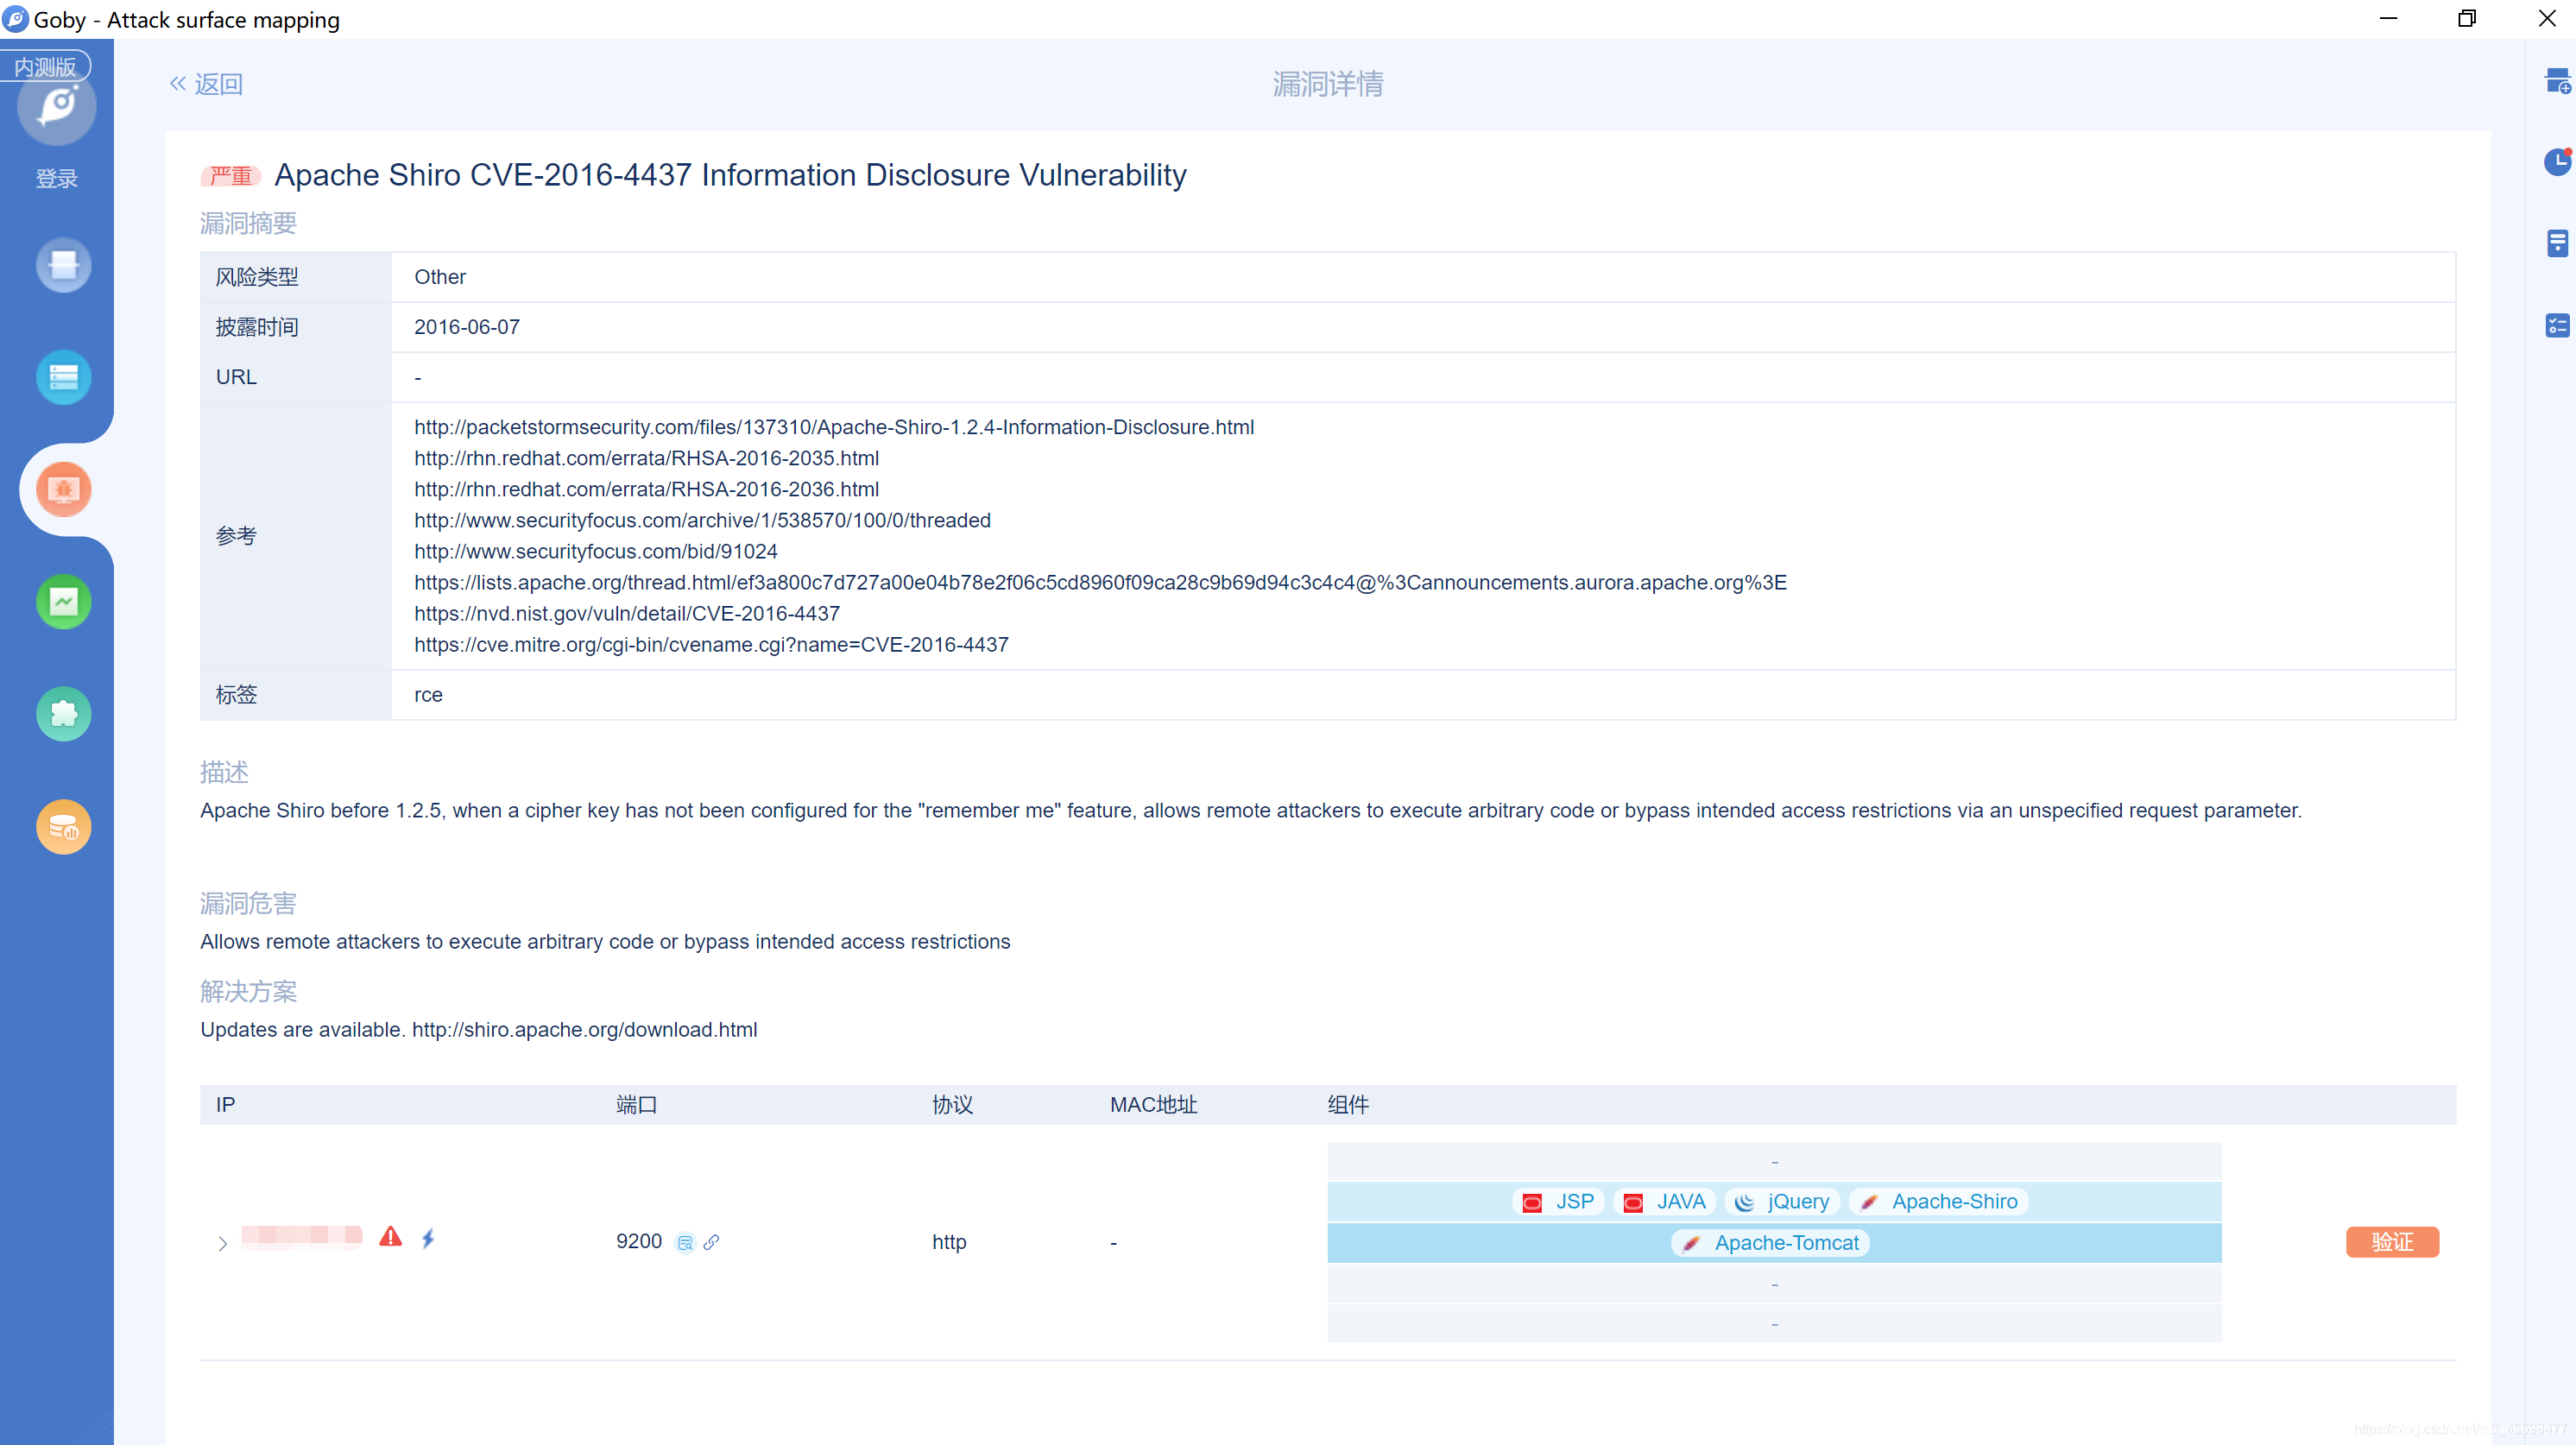2576x1445 pixels.
Task: Open the task history clock icon
Action: pyautogui.click(x=2556, y=162)
